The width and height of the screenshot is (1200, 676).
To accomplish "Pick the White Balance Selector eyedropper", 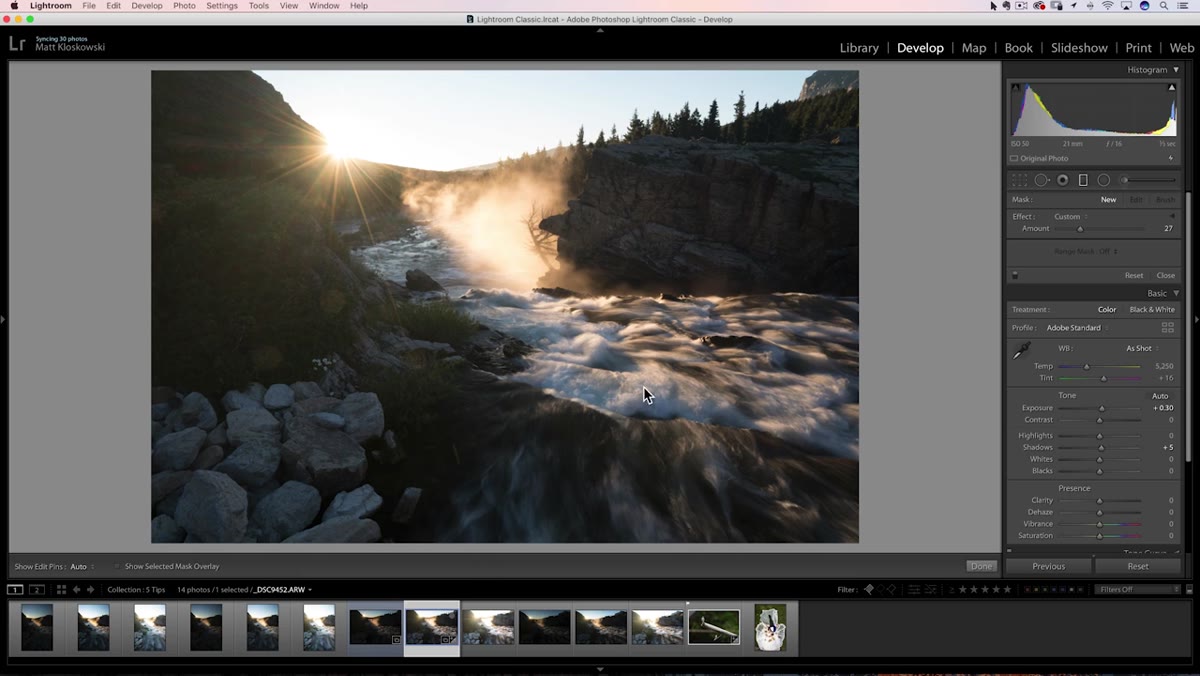I will (1021, 351).
